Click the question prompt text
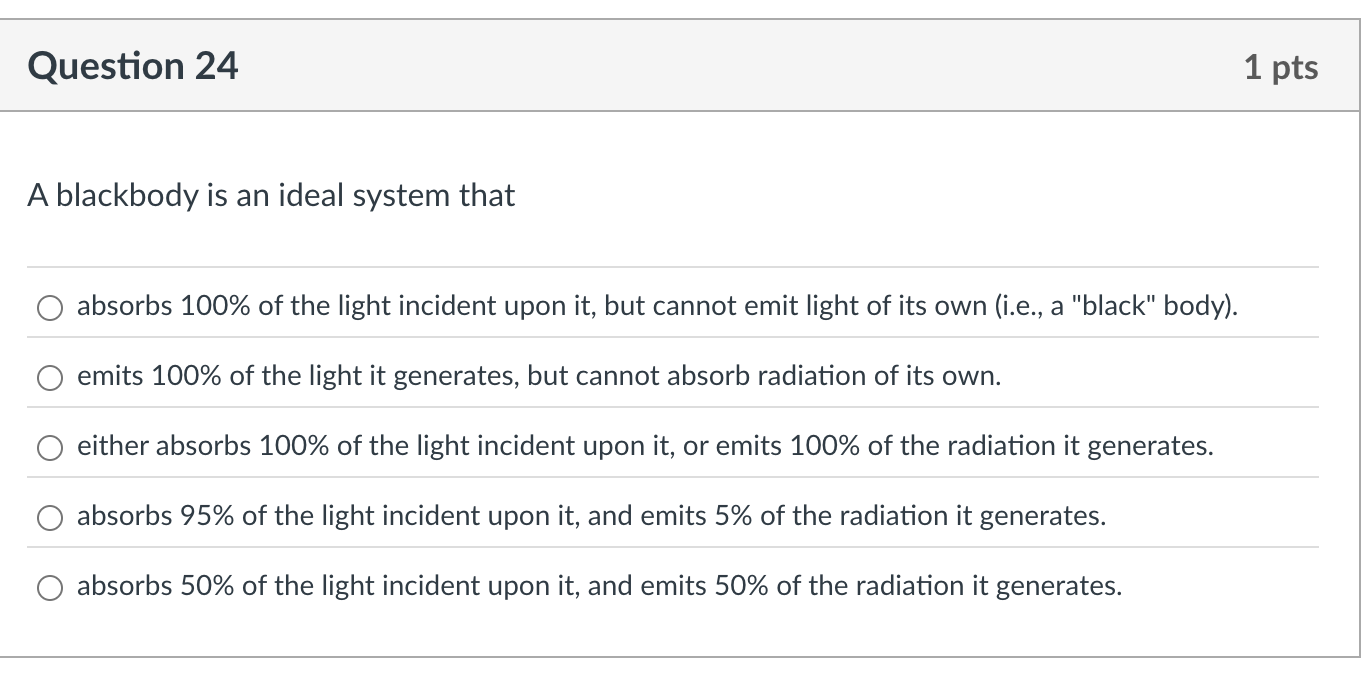The height and width of the screenshot is (697, 1366). point(271,196)
